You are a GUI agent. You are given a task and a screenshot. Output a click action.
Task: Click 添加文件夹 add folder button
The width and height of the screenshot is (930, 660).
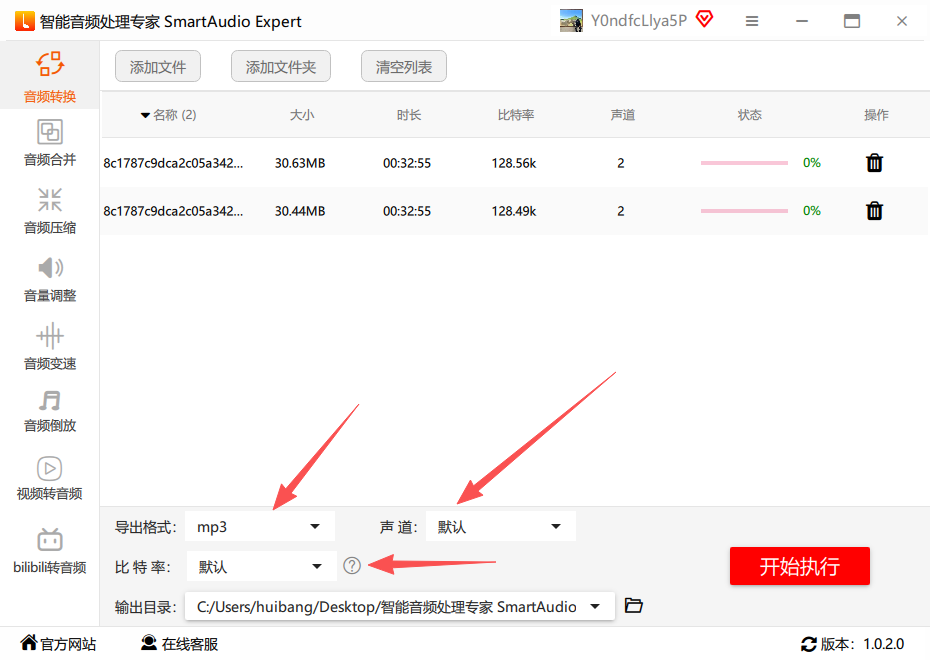(281, 66)
